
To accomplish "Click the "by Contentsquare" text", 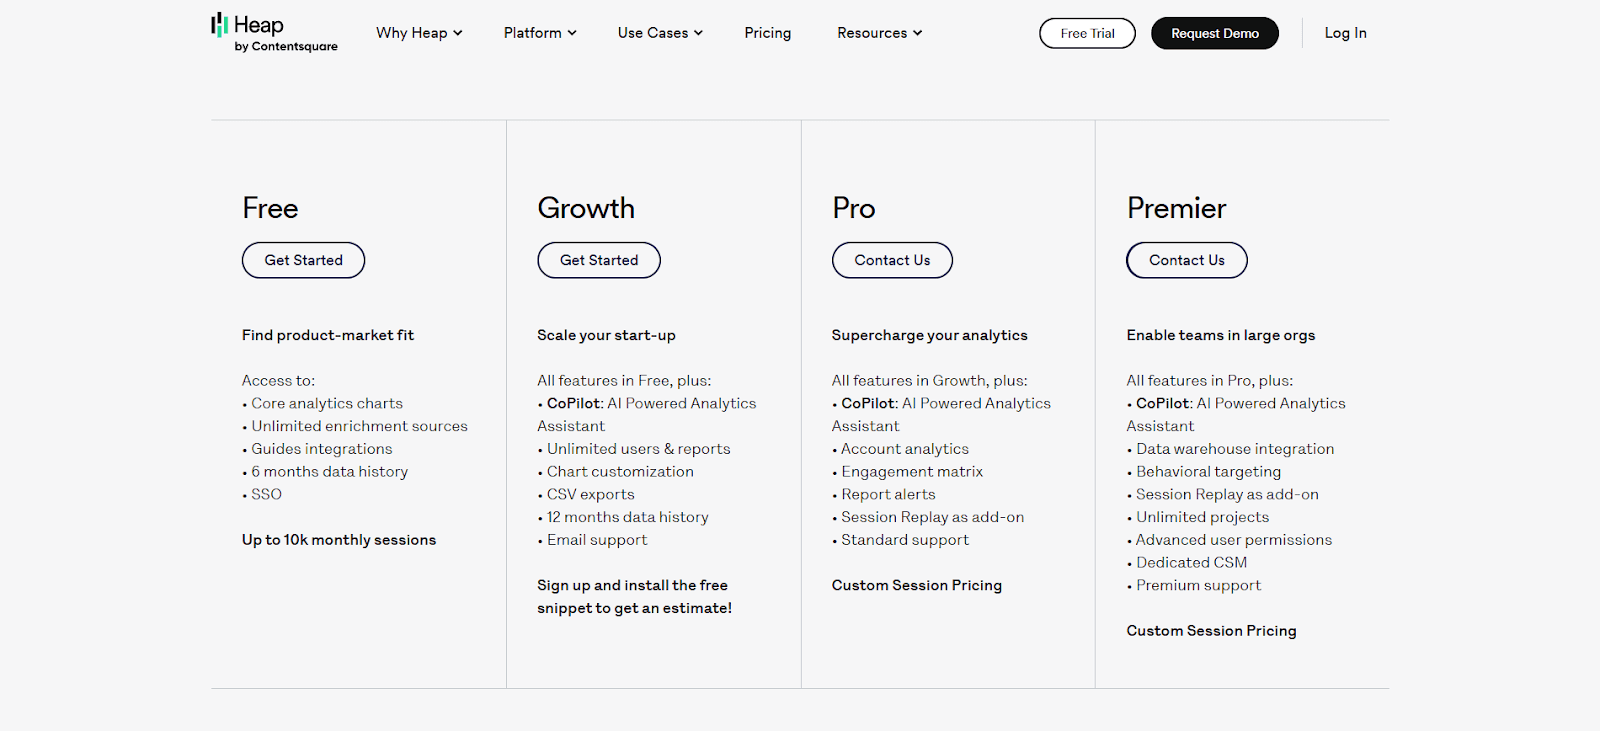I will pos(286,45).
